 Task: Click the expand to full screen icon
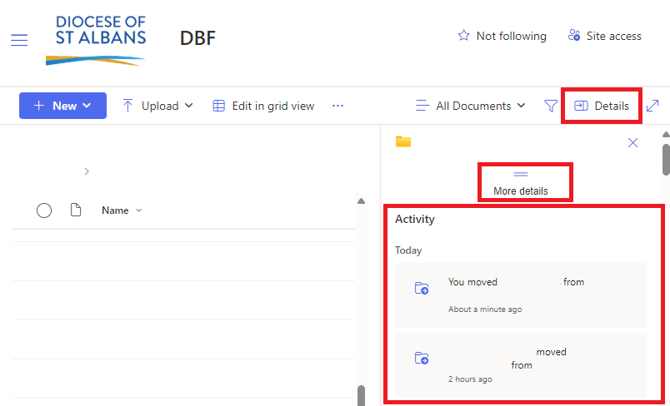click(x=653, y=106)
